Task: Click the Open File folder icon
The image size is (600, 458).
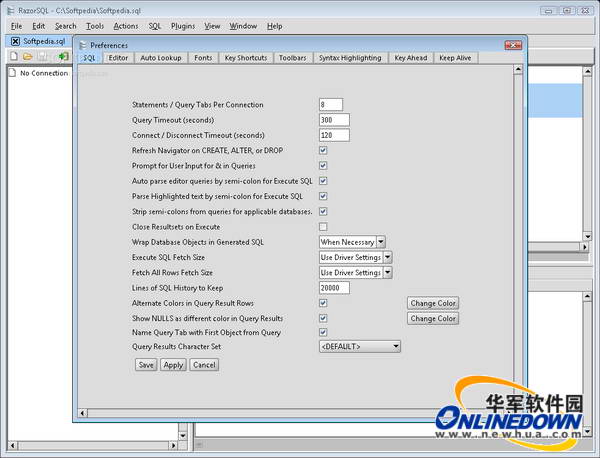Action: click(28, 57)
